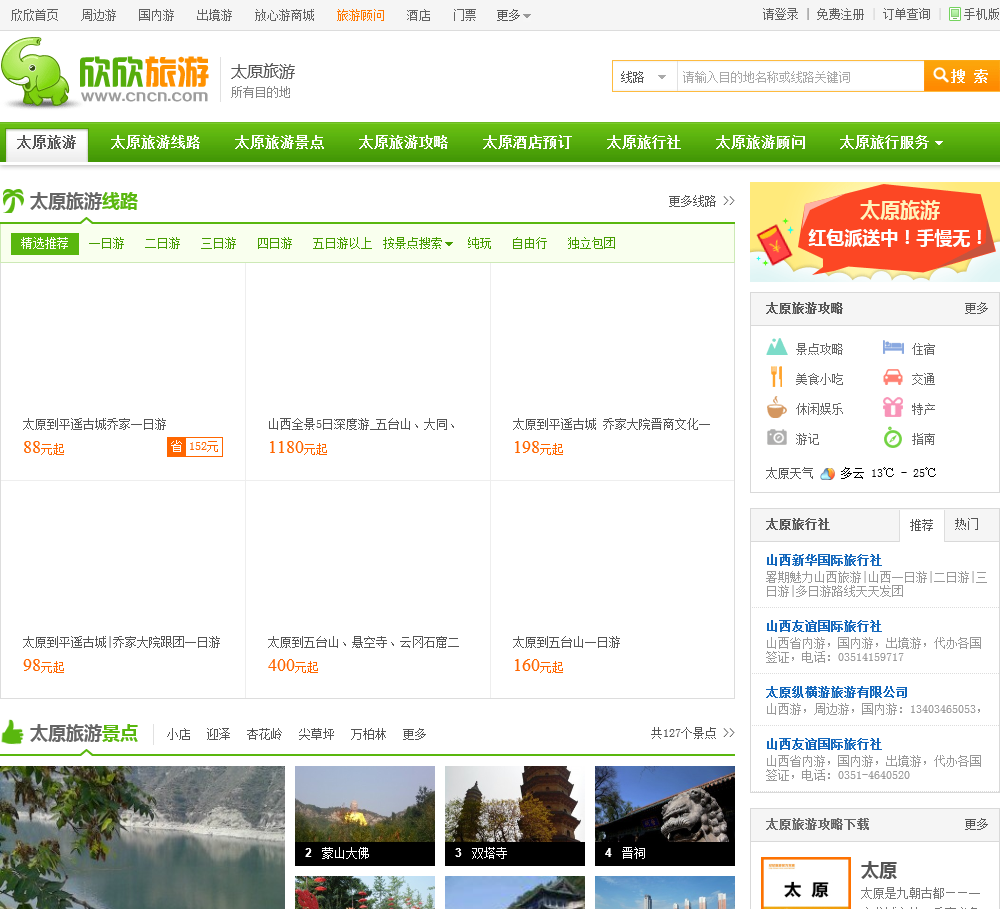The image size is (1000, 909).
Task: Open the 山西全景5日深度游 route
Action: pos(362,424)
